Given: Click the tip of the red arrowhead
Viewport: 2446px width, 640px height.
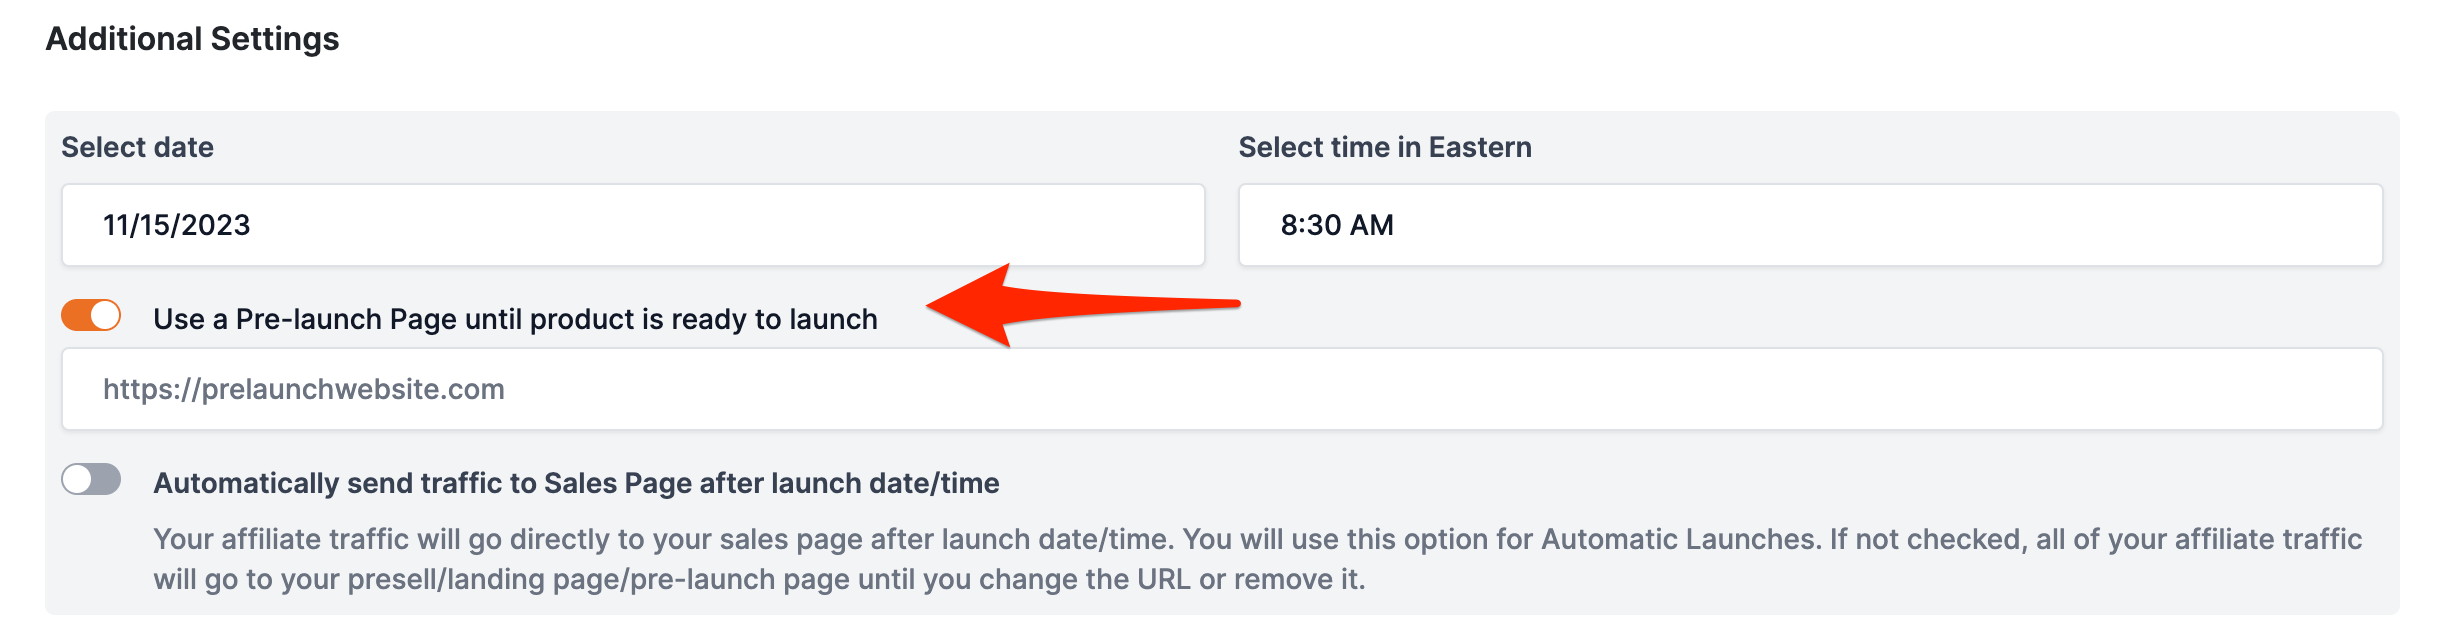Looking at the screenshot, I should point(932,306).
